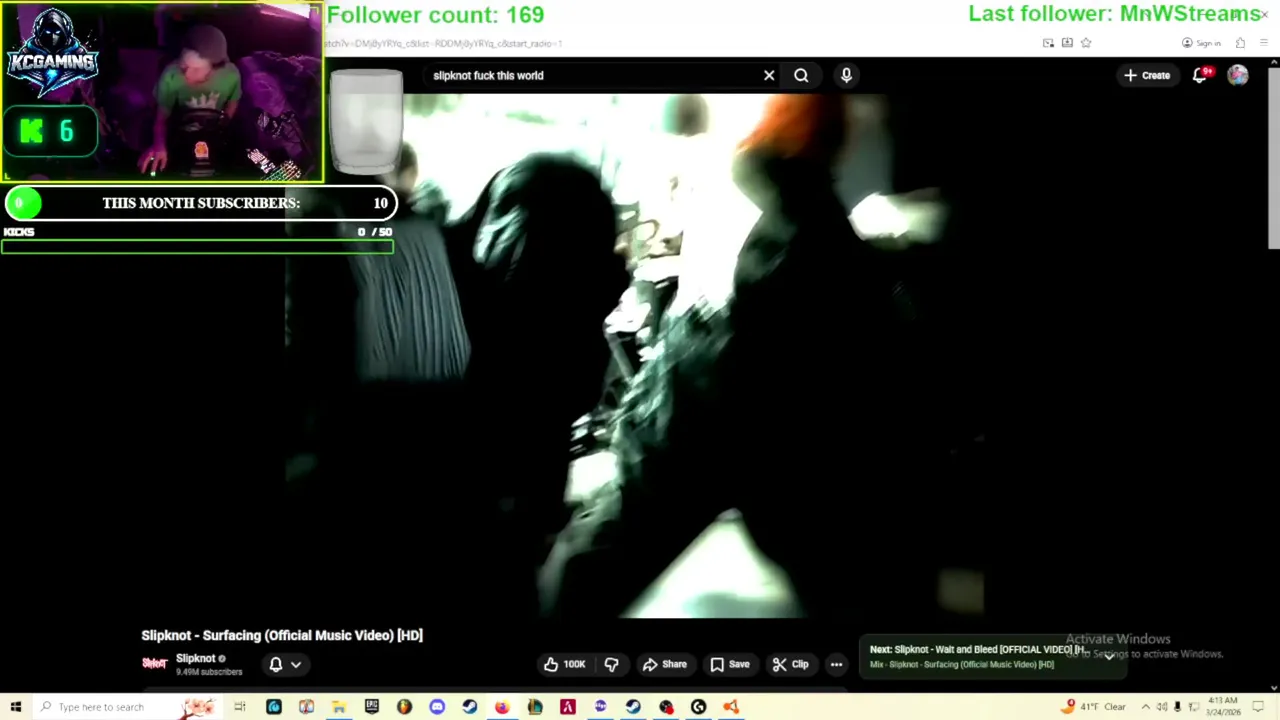The width and height of the screenshot is (1280, 720).
Task: Clear the YouTube search box text
Action: [x=769, y=75]
